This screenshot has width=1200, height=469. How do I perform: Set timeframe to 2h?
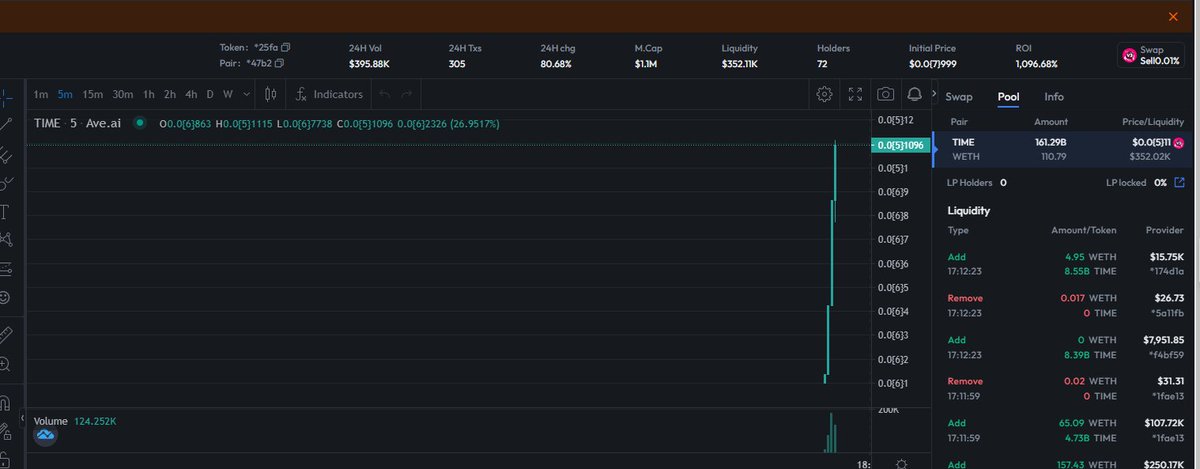point(170,94)
